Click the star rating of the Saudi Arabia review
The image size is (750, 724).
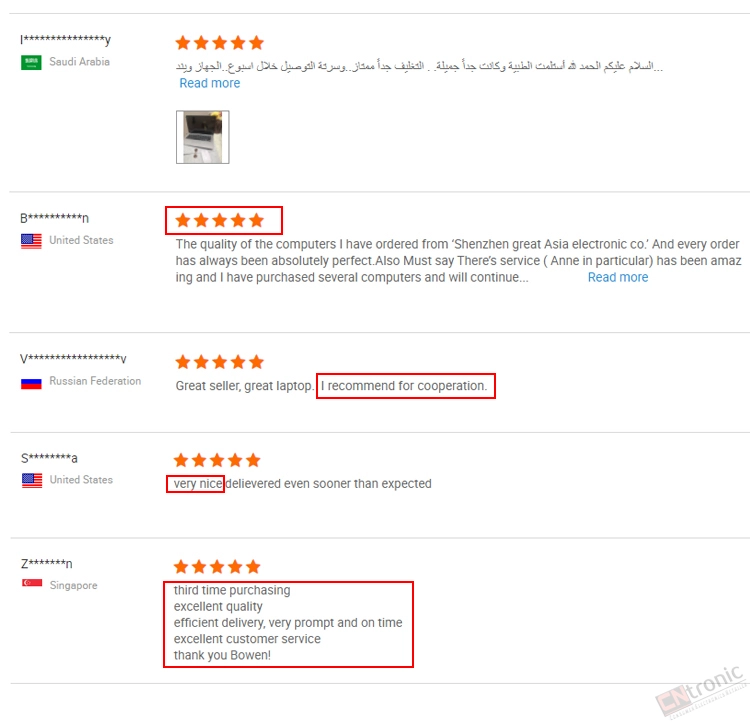220,43
